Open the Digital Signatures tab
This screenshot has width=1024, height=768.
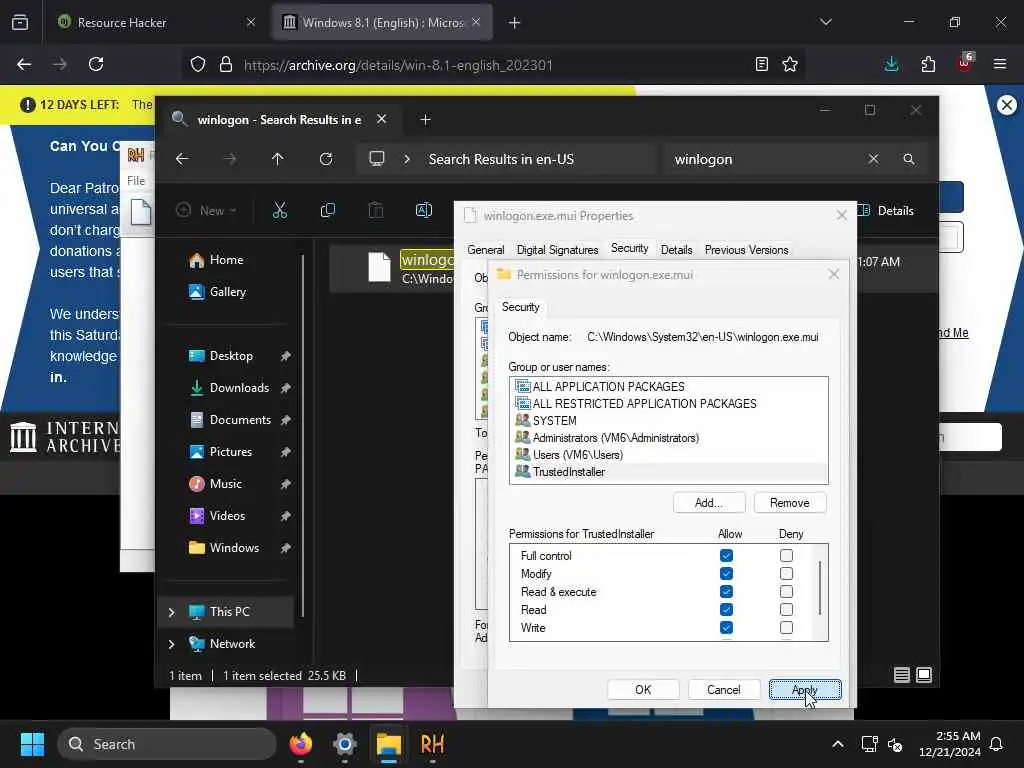(557, 250)
